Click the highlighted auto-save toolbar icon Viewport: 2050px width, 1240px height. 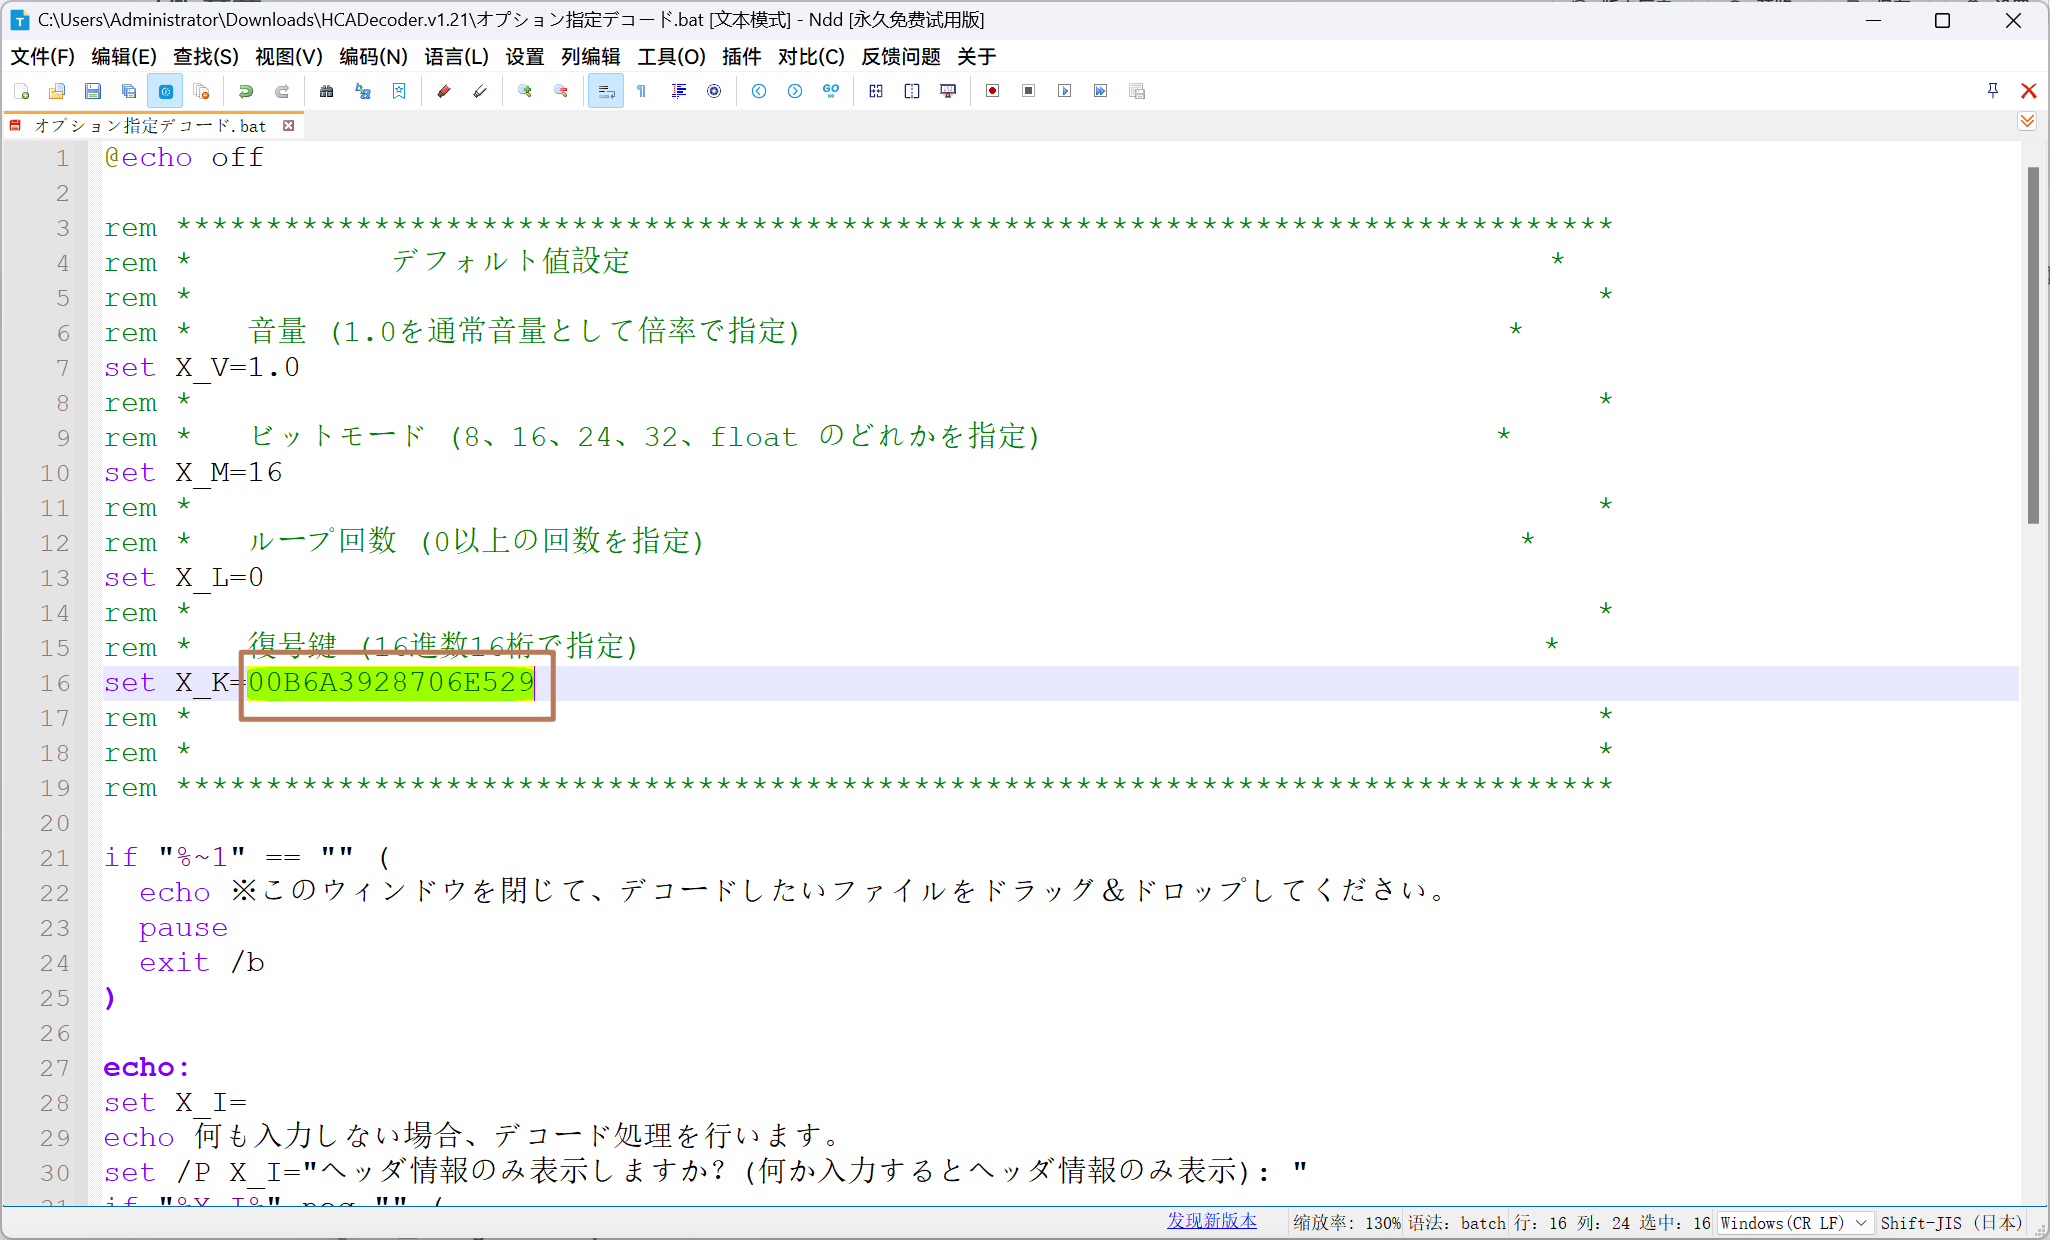tap(165, 91)
